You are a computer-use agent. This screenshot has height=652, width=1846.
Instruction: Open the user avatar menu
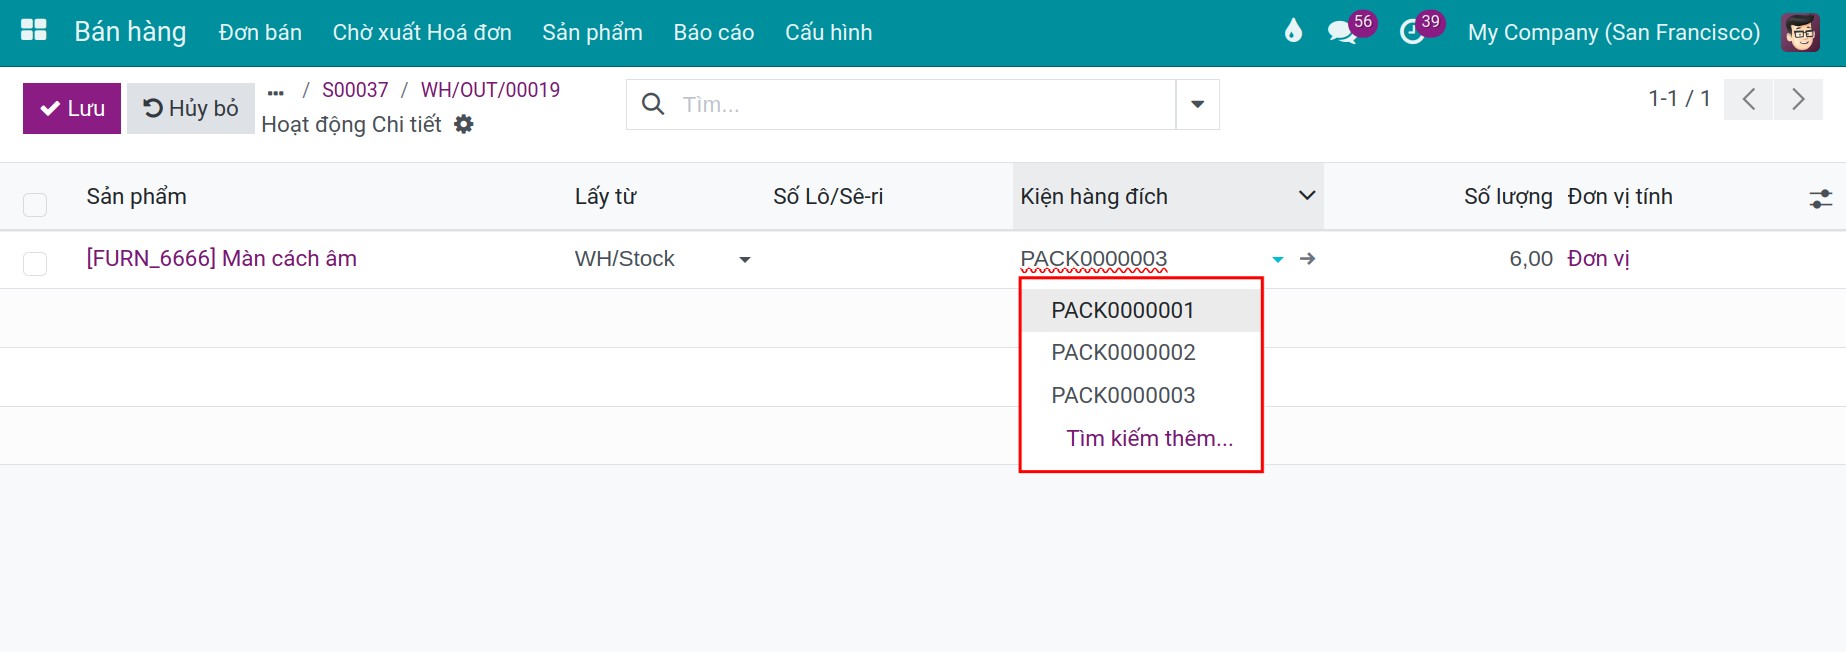click(1800, 32)
